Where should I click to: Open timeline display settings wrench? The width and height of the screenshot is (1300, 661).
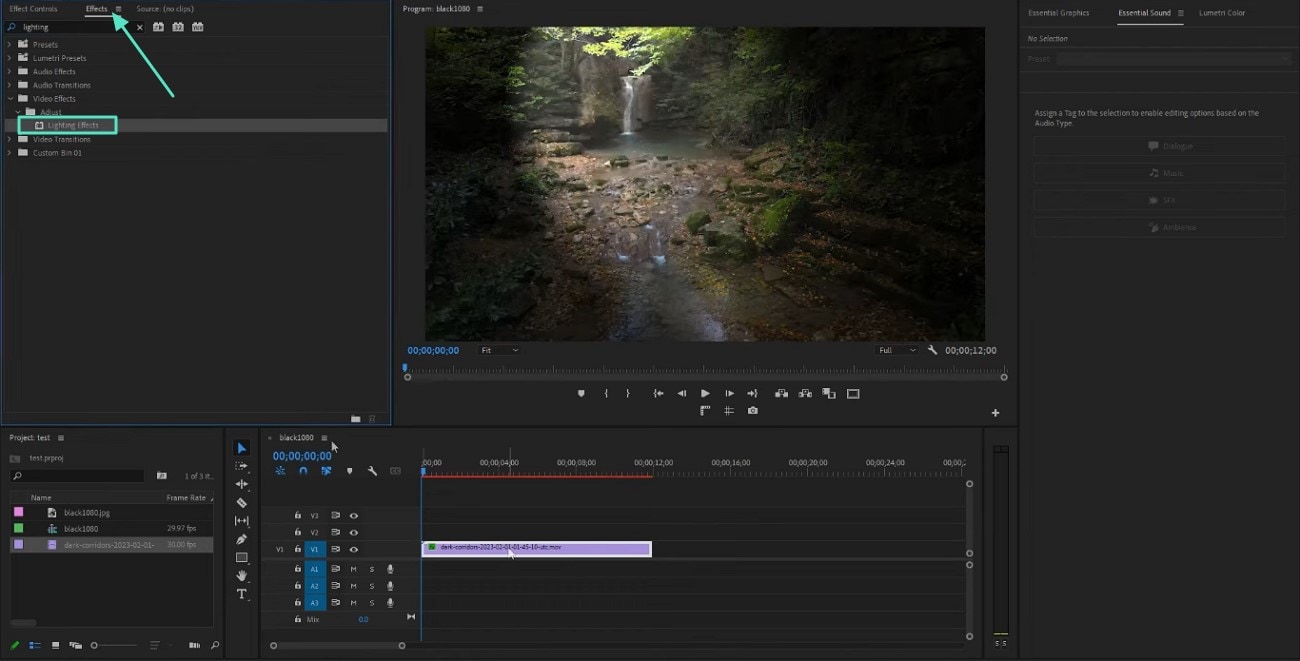point(372,471)
